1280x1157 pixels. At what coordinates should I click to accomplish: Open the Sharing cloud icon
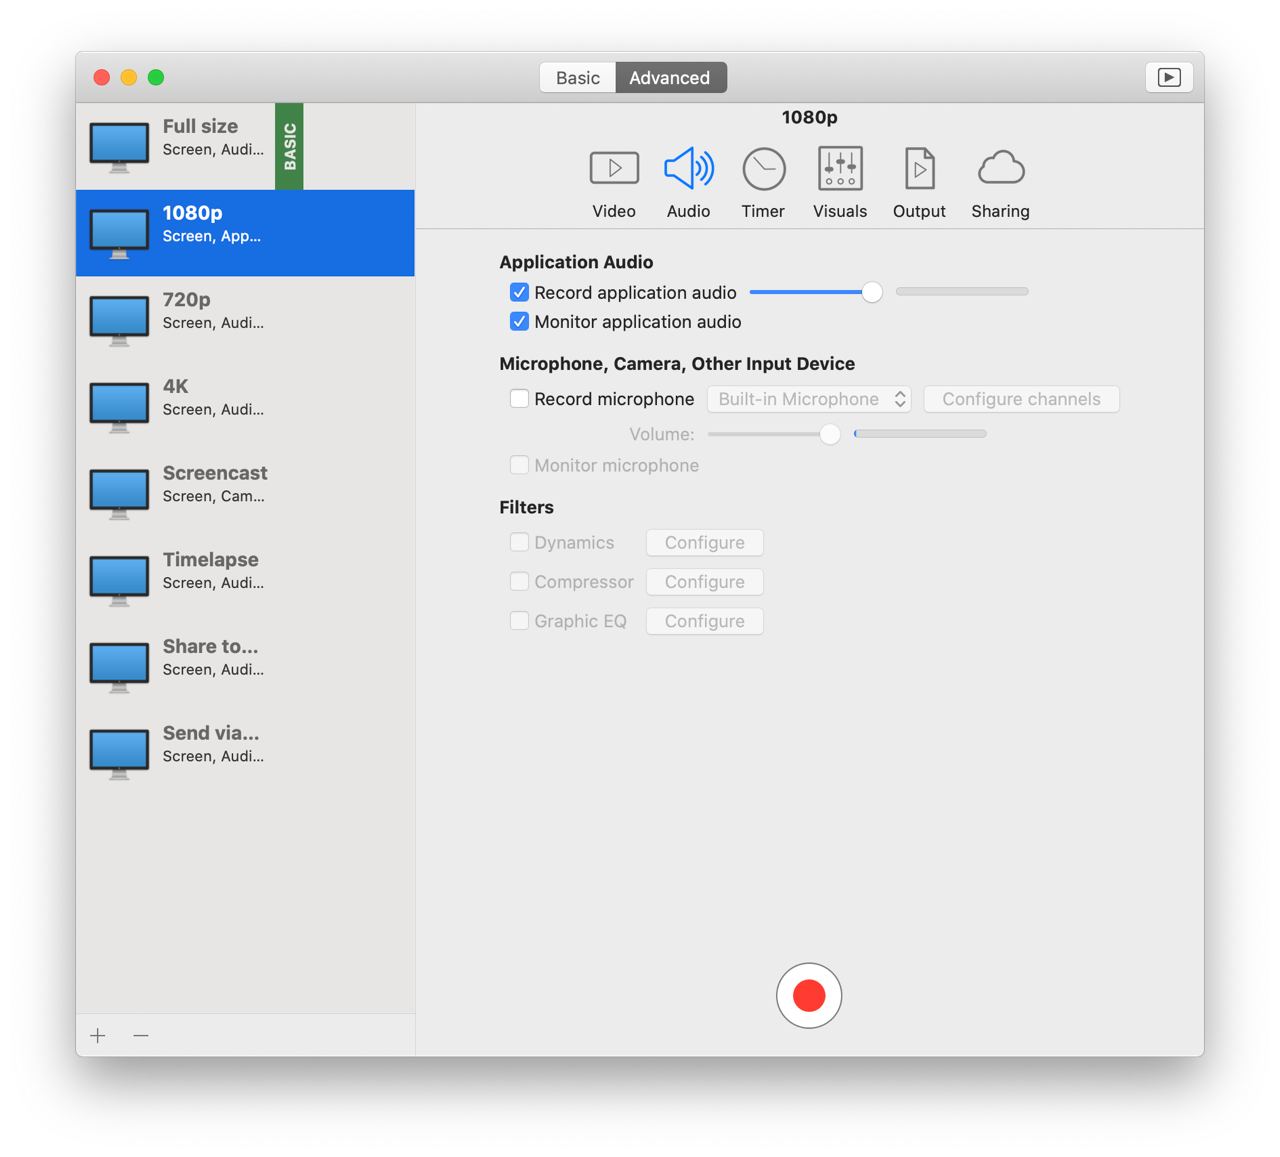(x=1001, y=168)
